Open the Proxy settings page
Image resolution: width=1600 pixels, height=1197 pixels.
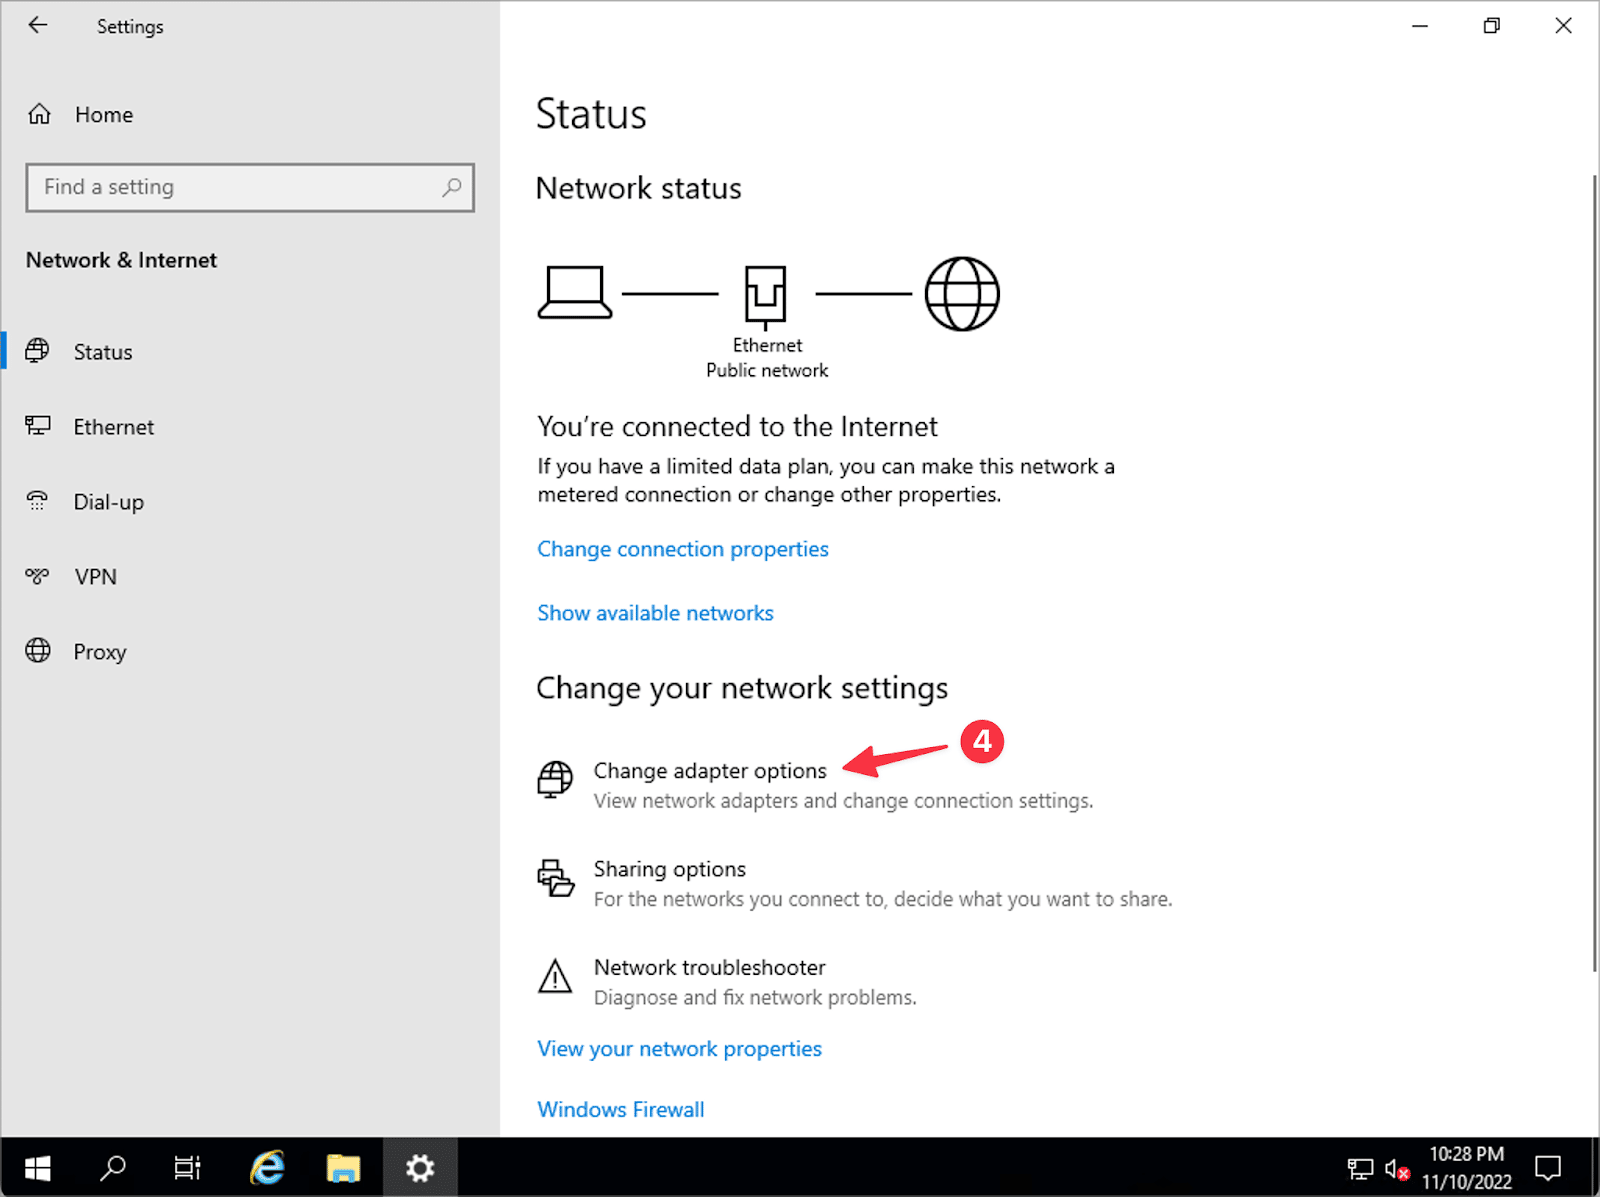99,652
